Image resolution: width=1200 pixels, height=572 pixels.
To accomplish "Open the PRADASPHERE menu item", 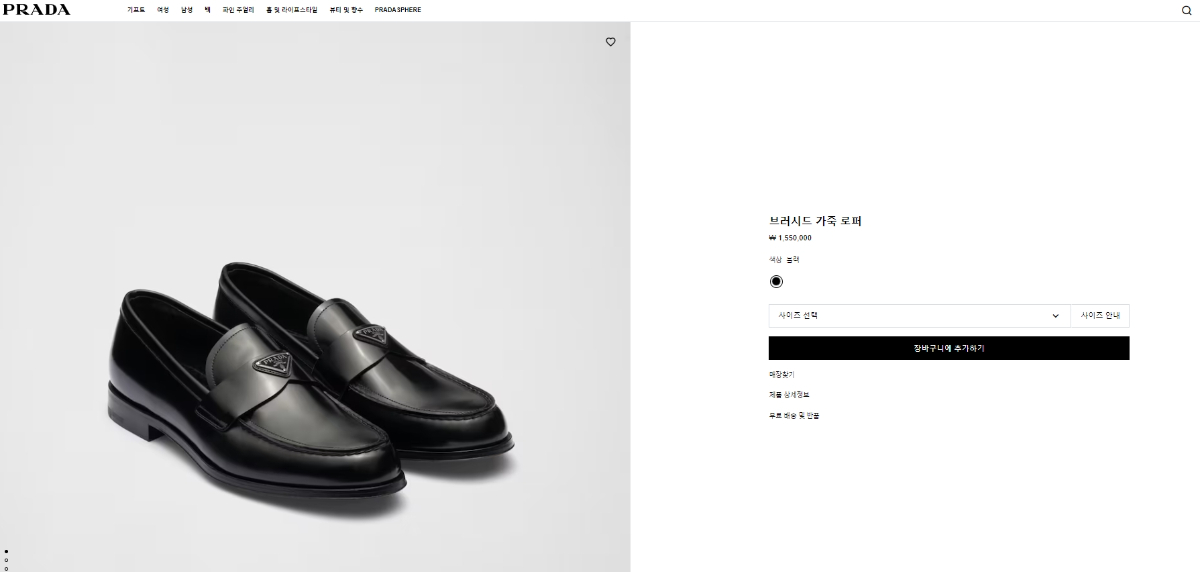I will (x=398, y=10).
